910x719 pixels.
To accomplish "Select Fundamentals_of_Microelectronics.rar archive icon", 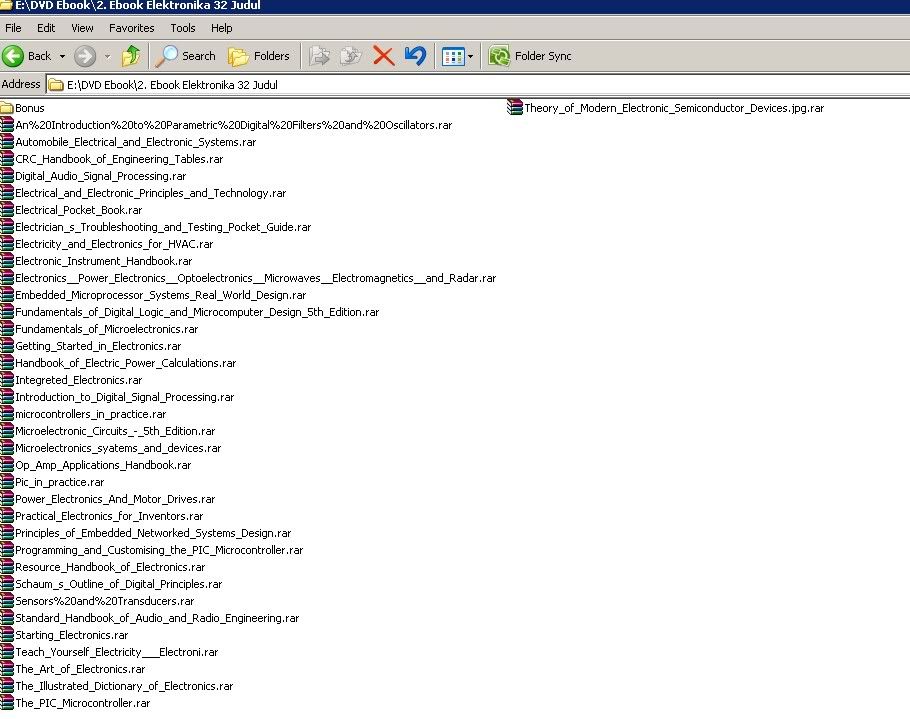I will [x=7, y=328].
